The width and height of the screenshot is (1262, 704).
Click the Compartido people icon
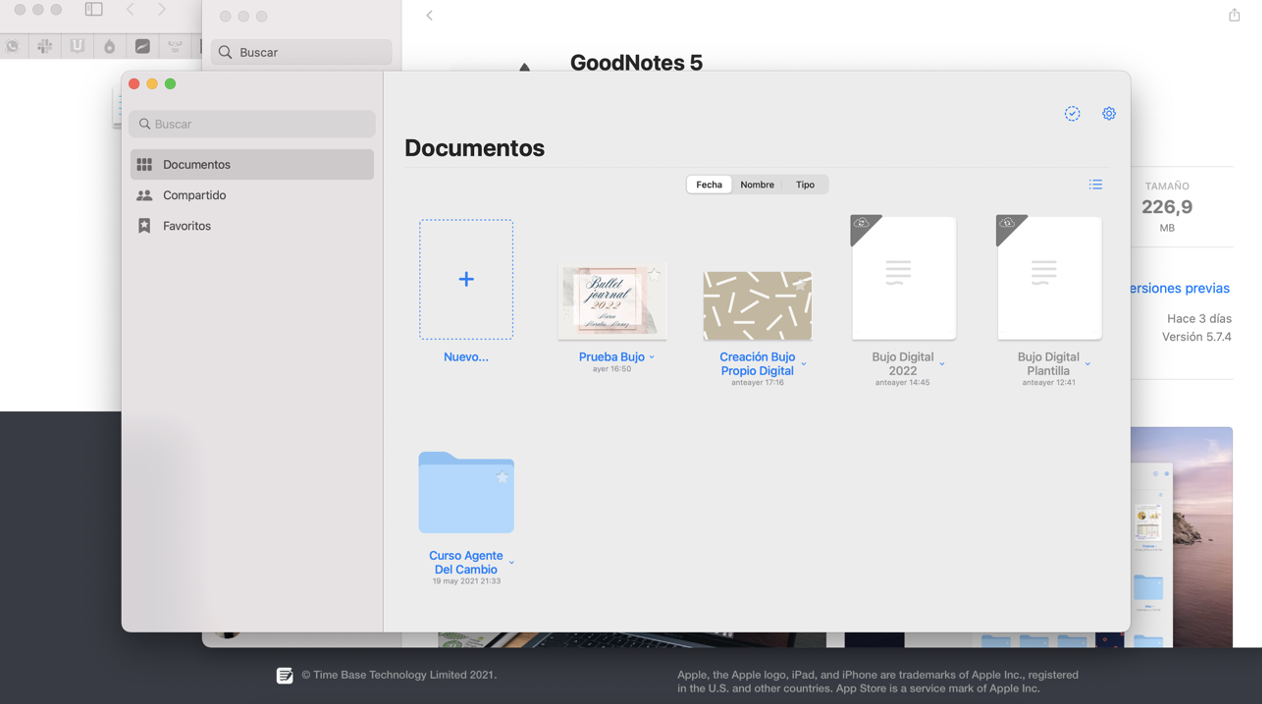(x=144, y=195)
